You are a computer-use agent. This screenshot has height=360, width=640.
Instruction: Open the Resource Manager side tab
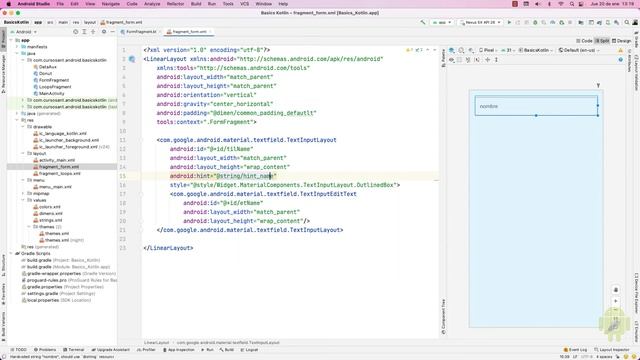[4, 74]
